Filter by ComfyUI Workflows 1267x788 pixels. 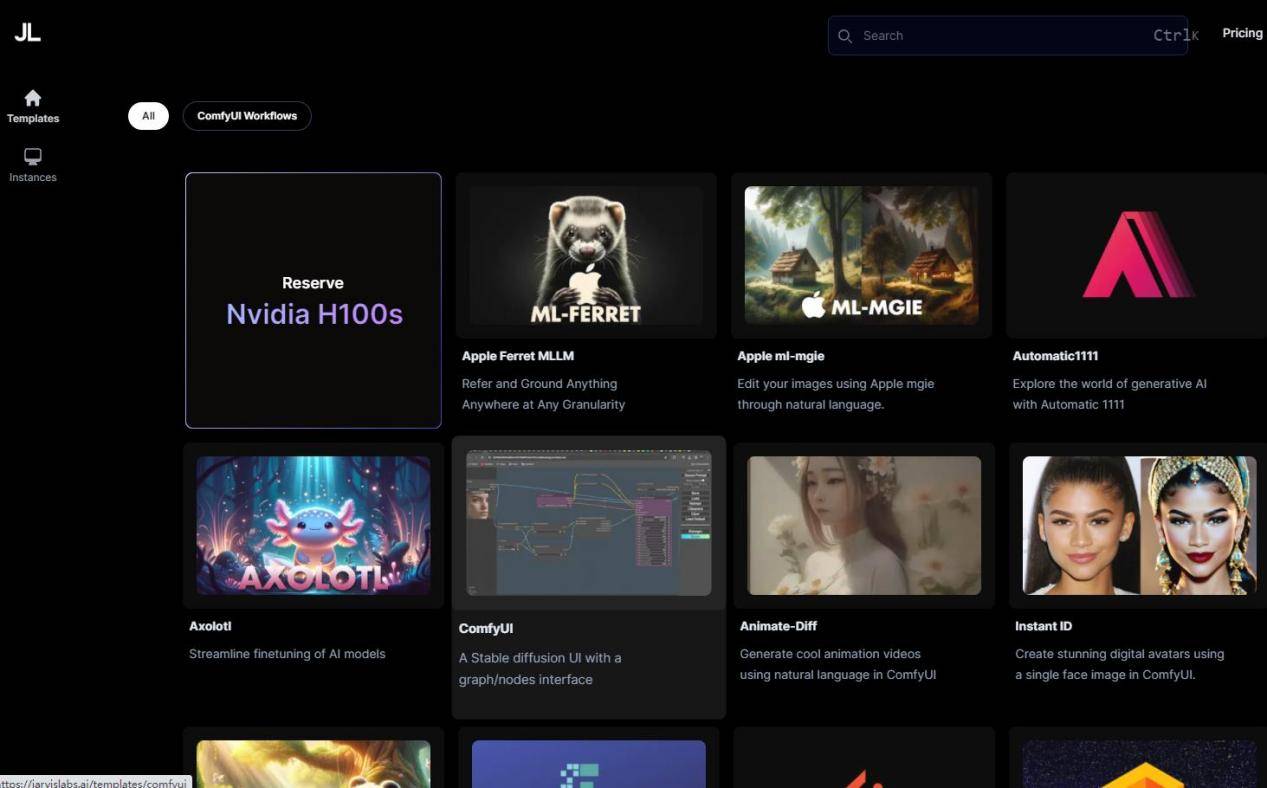pyautogui.click(x=247, y=116)
